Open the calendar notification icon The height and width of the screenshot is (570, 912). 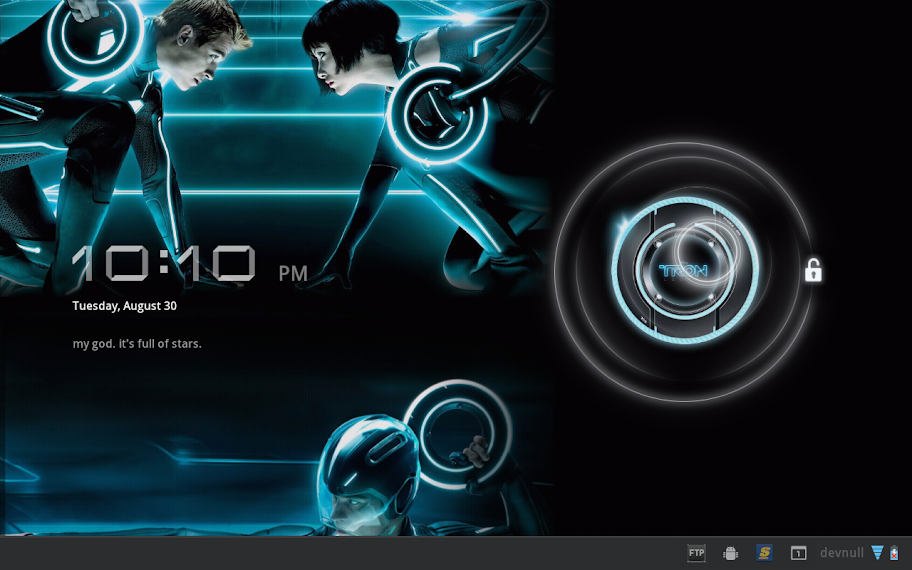tap(798, 553)
